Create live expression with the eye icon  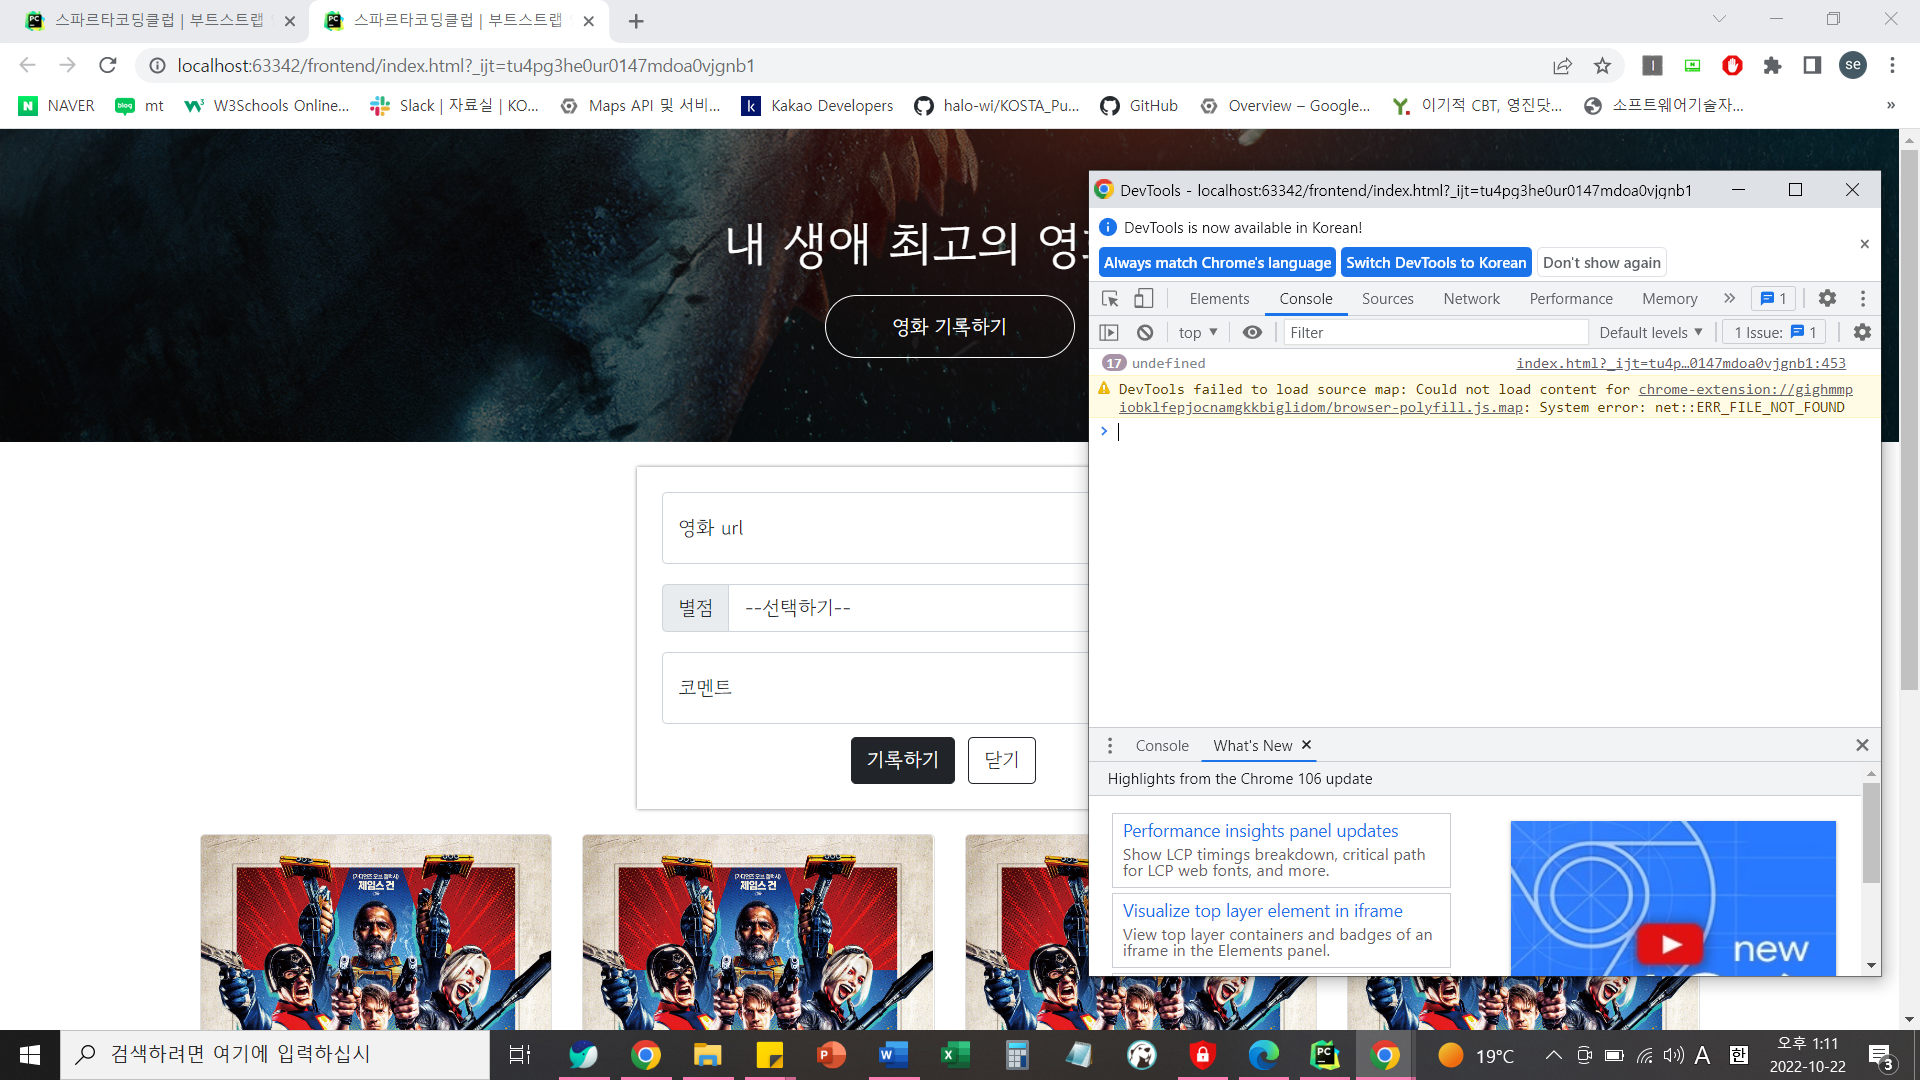click(x=1252, y=332)
